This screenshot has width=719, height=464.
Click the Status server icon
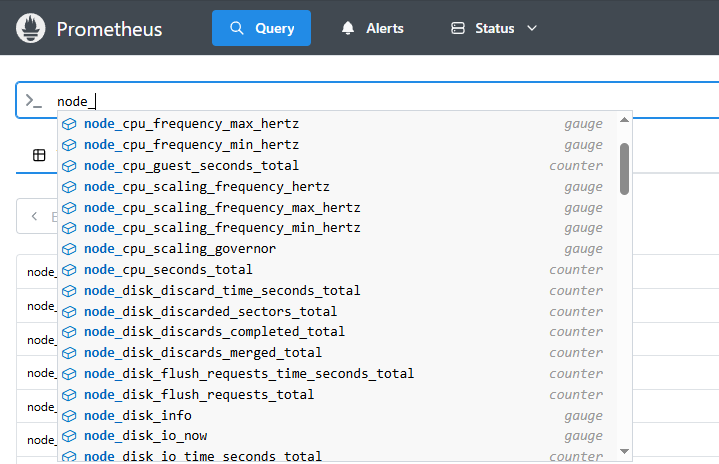click(x=458, y=28)
